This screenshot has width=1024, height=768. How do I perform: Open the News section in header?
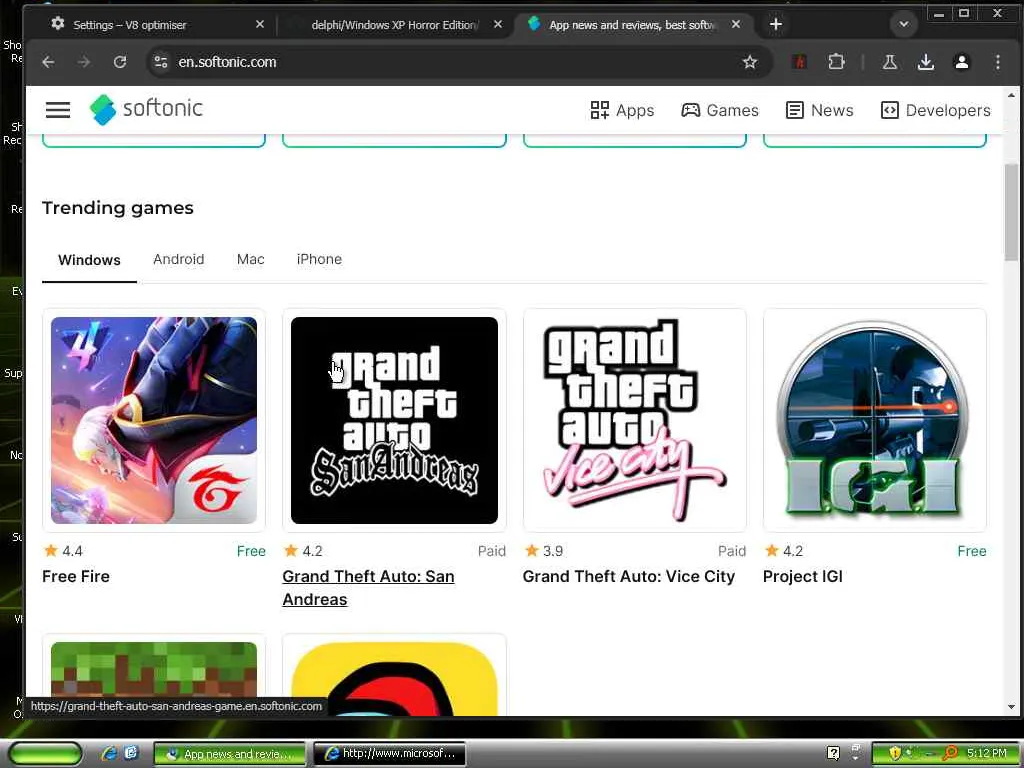point(820,110)
